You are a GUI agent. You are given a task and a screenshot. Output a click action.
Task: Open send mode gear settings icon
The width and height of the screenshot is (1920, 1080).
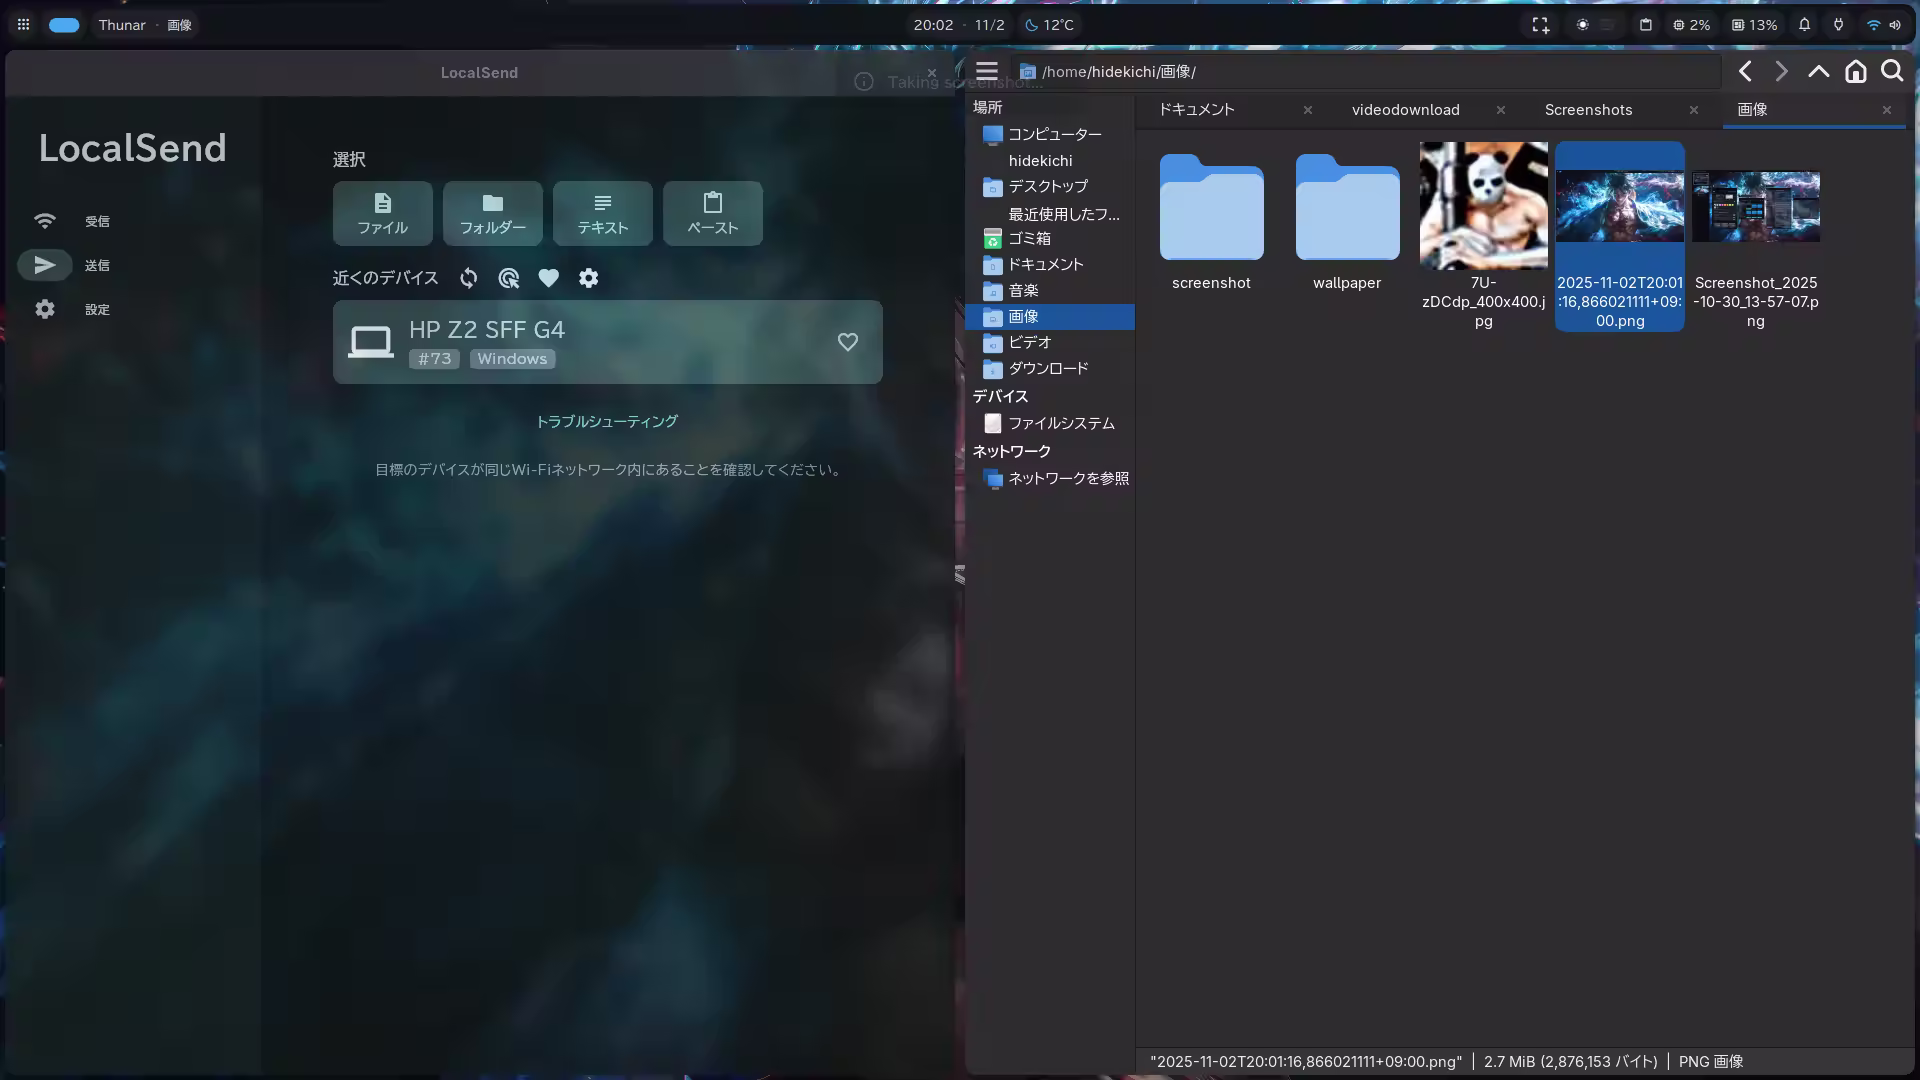pos(588,278)
